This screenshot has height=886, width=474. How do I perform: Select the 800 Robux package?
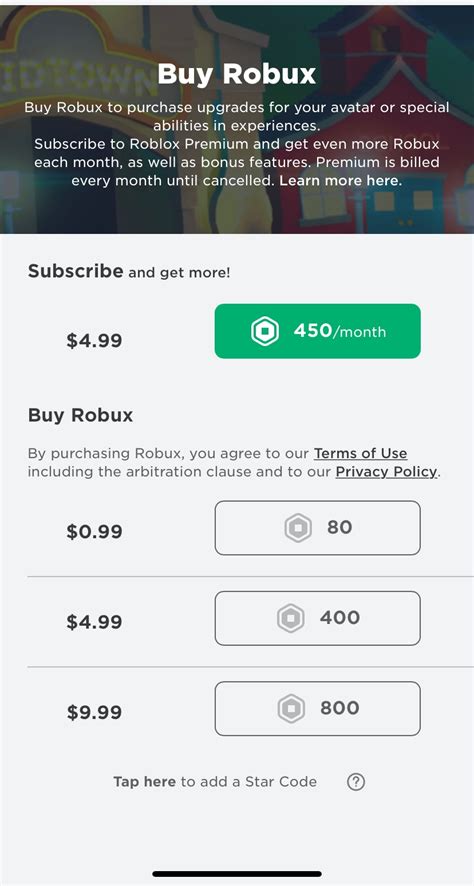(x=318, y=709)
